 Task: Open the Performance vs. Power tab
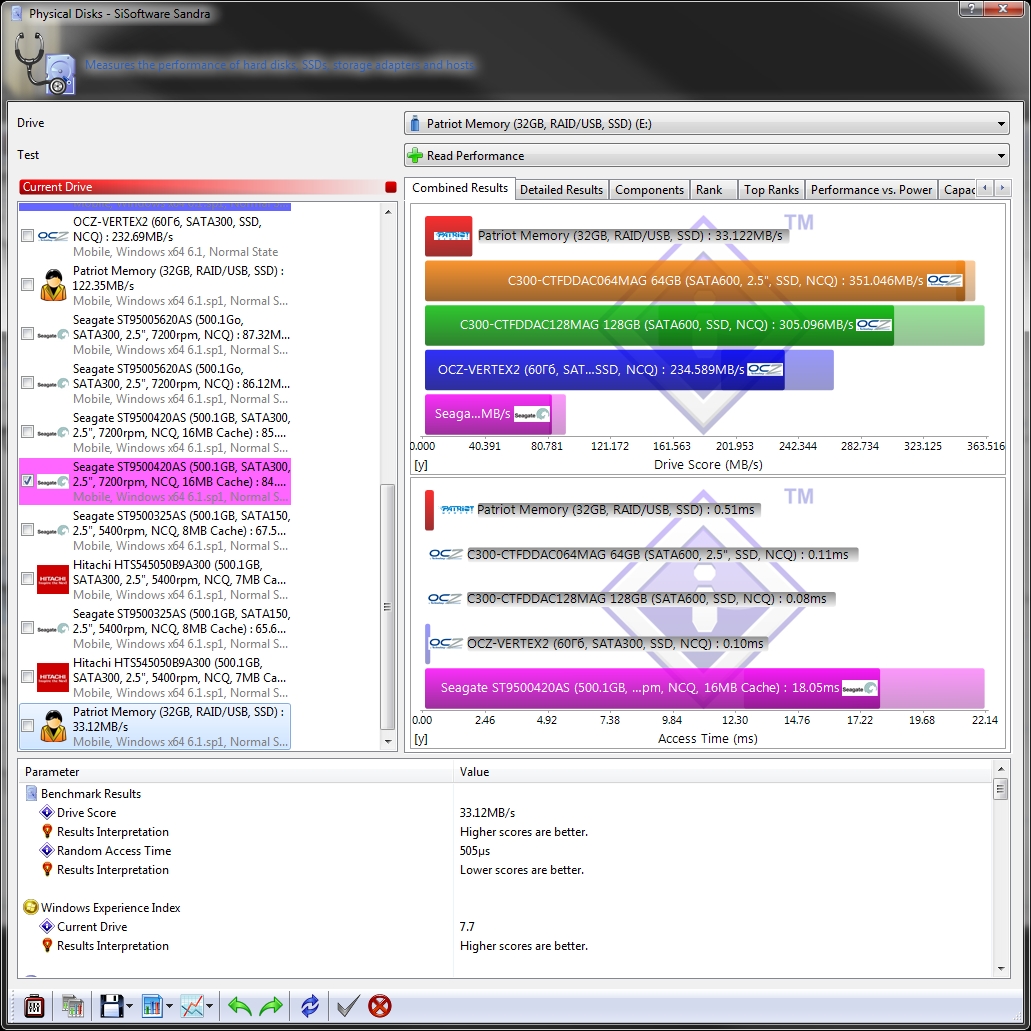tap(871, 190)
